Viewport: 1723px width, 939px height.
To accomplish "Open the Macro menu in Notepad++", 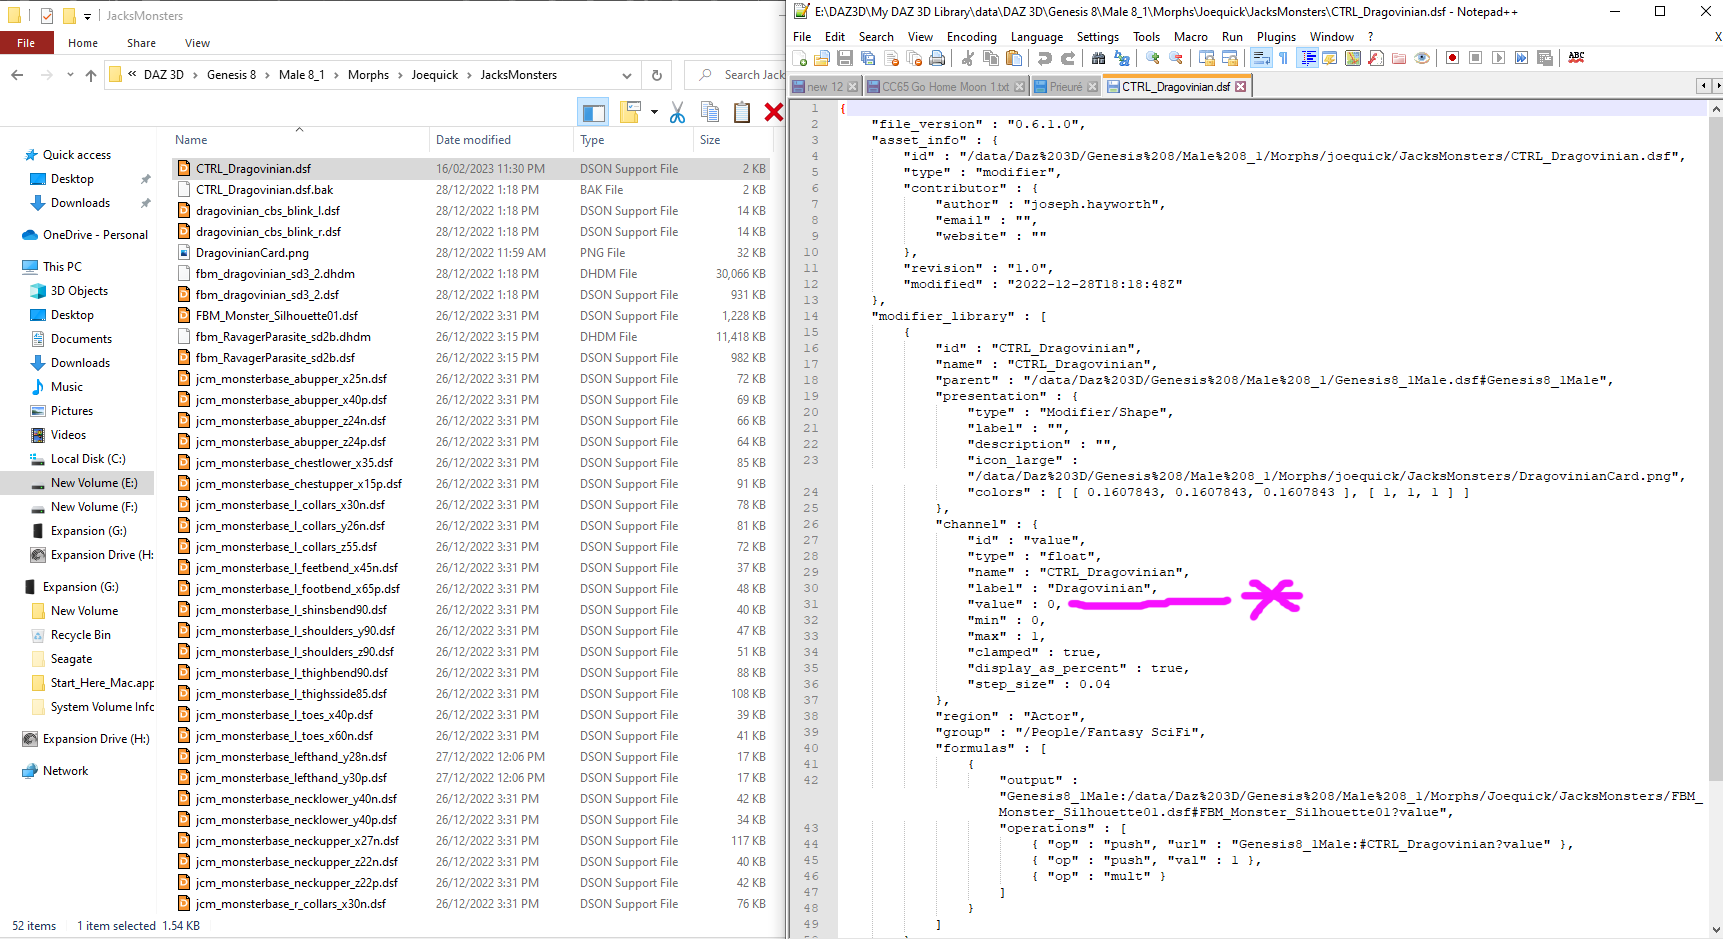I will tap(1190, 37).
